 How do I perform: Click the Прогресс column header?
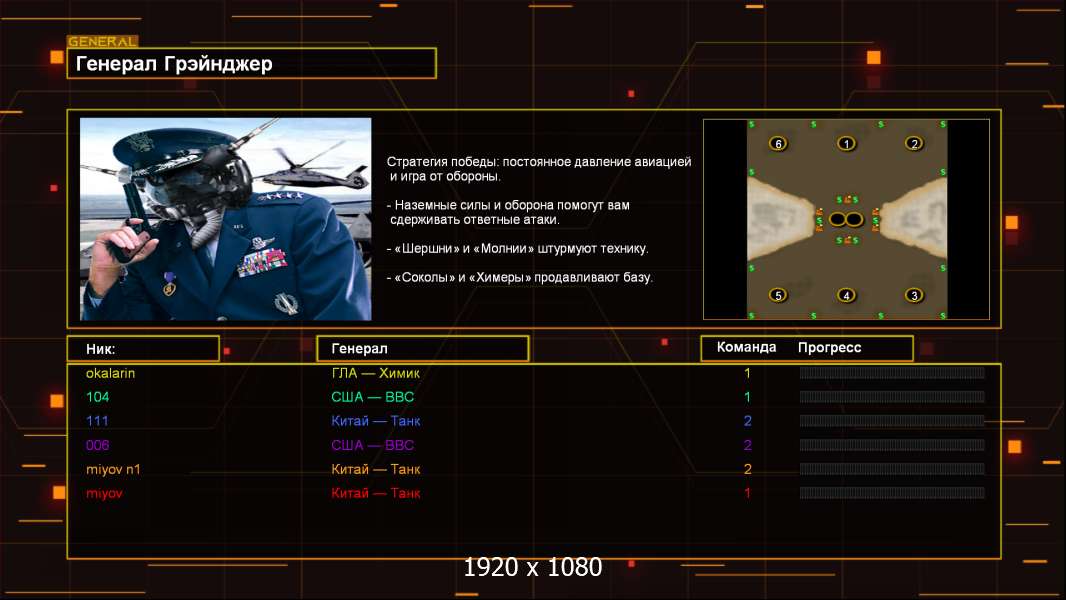829,348
